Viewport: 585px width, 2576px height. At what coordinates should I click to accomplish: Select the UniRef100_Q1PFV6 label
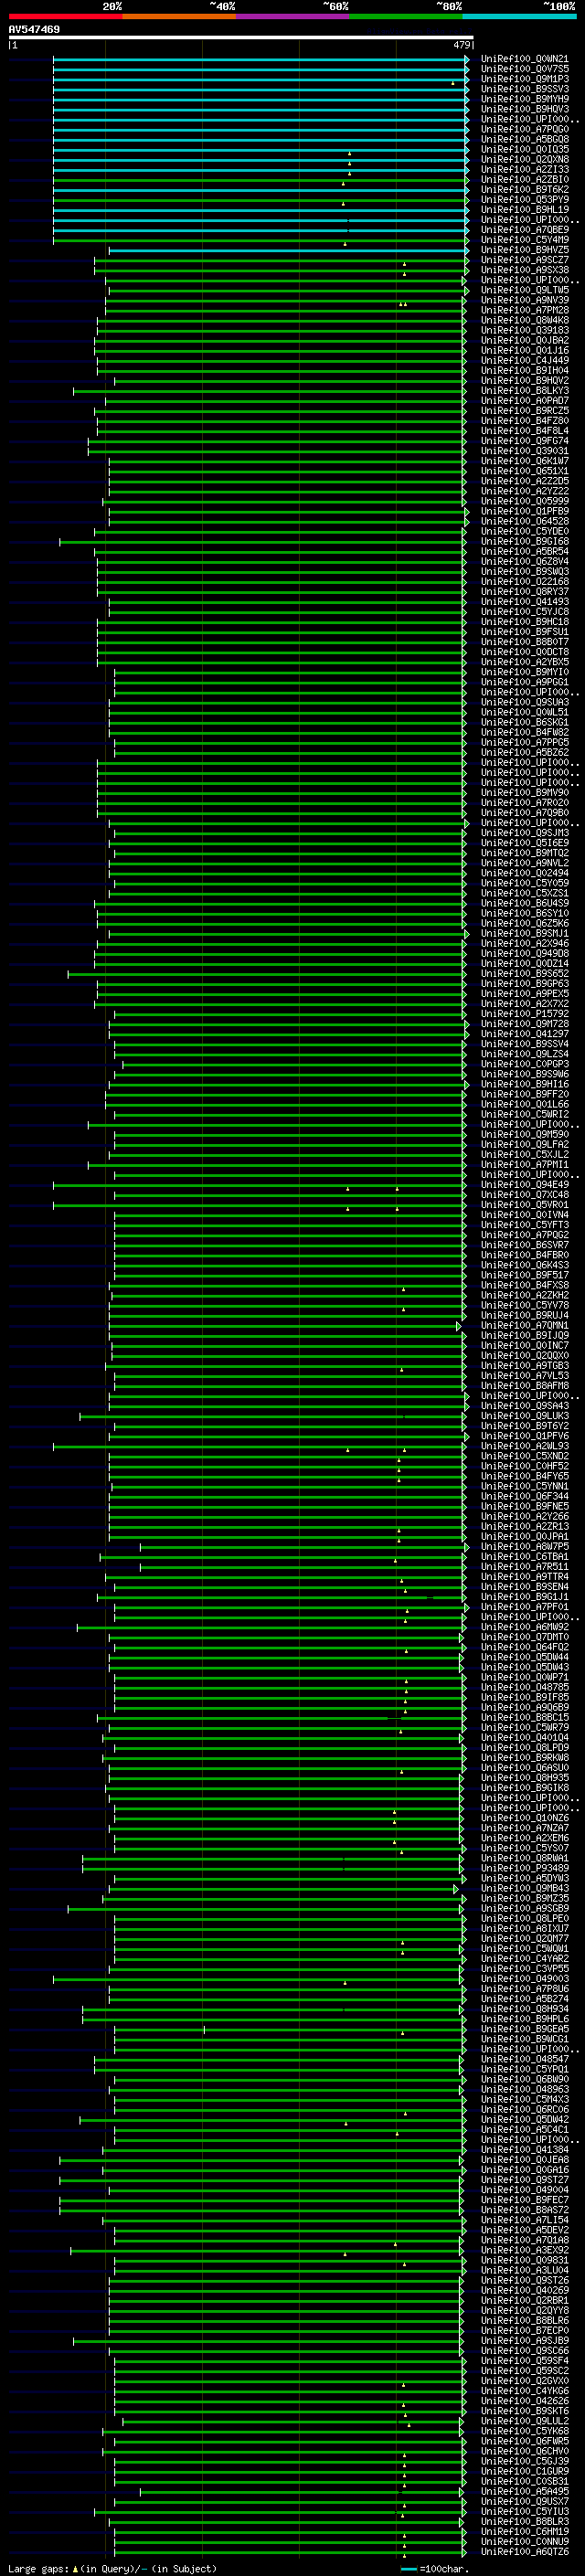coord(524,1436)
